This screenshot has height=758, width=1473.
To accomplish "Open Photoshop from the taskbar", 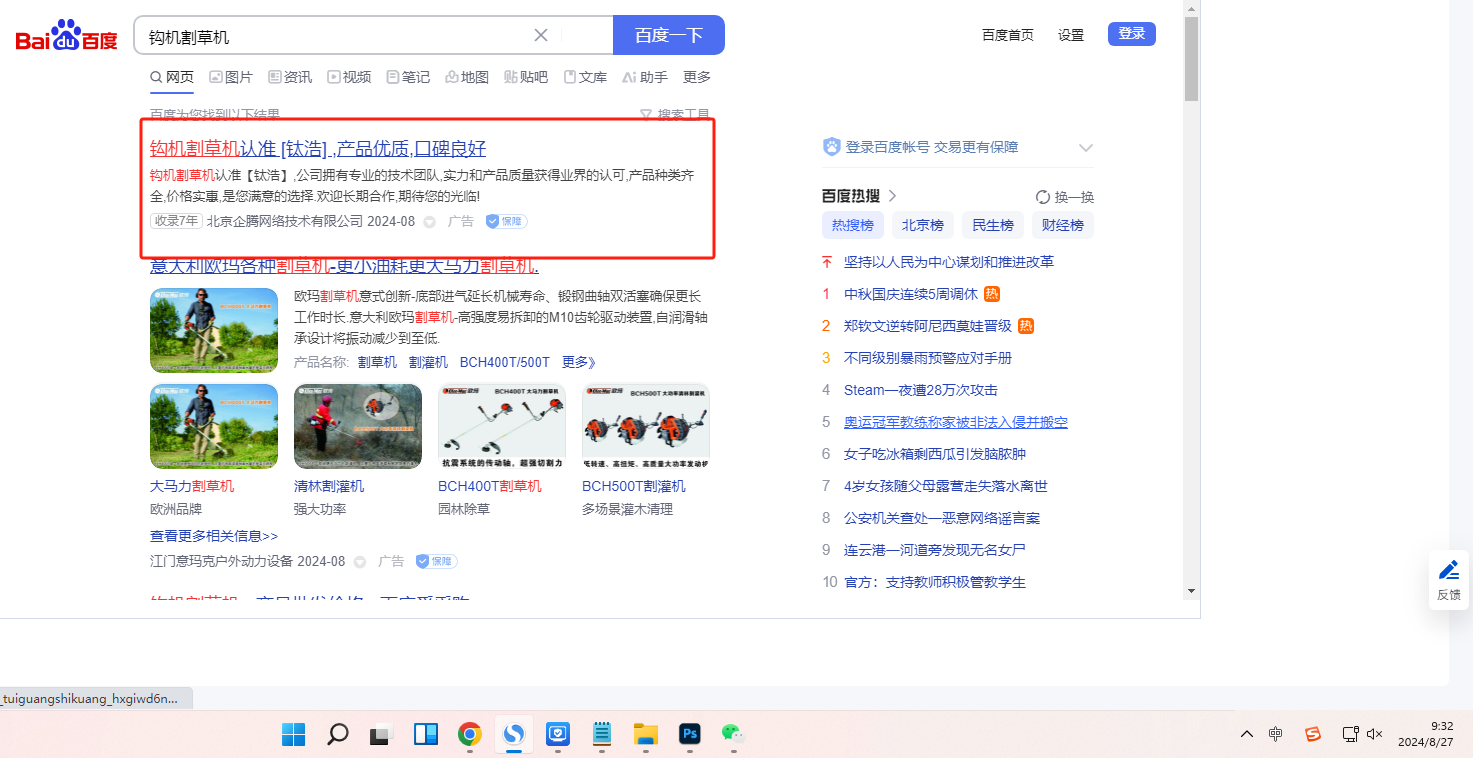I will (x=688, y=734).
